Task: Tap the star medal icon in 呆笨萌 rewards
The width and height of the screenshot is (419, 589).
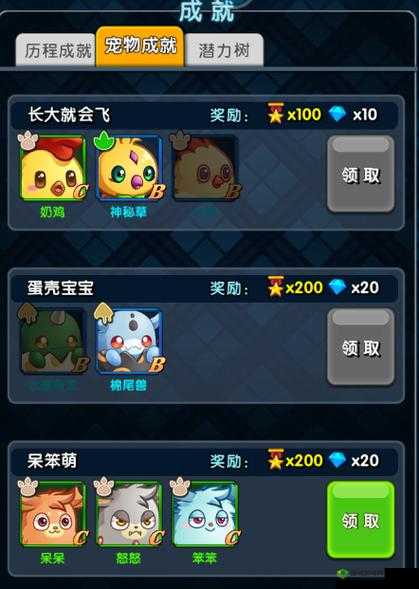Action: tap(275, 459)
